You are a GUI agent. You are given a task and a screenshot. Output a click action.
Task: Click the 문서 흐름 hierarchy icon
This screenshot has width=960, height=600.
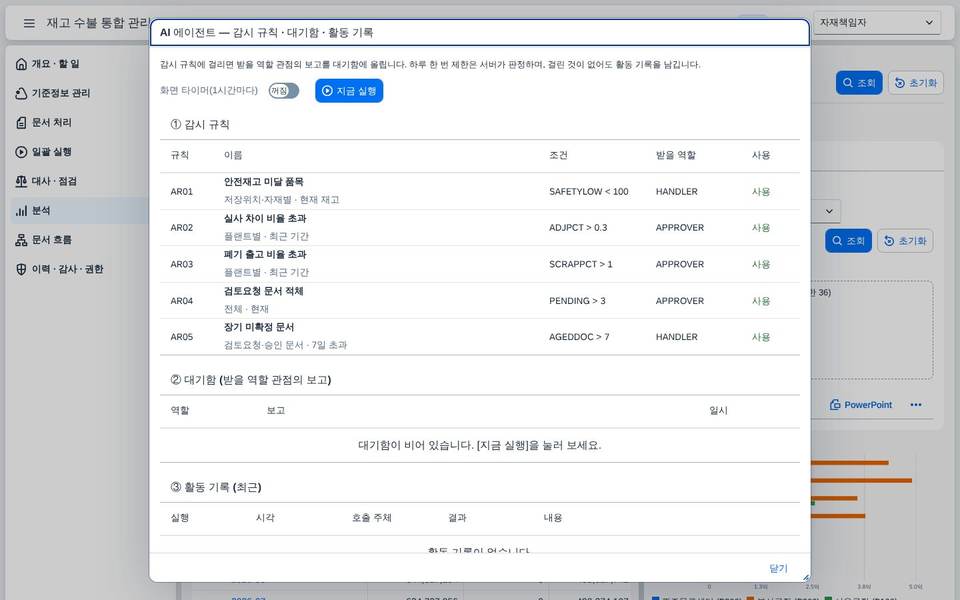21,240
